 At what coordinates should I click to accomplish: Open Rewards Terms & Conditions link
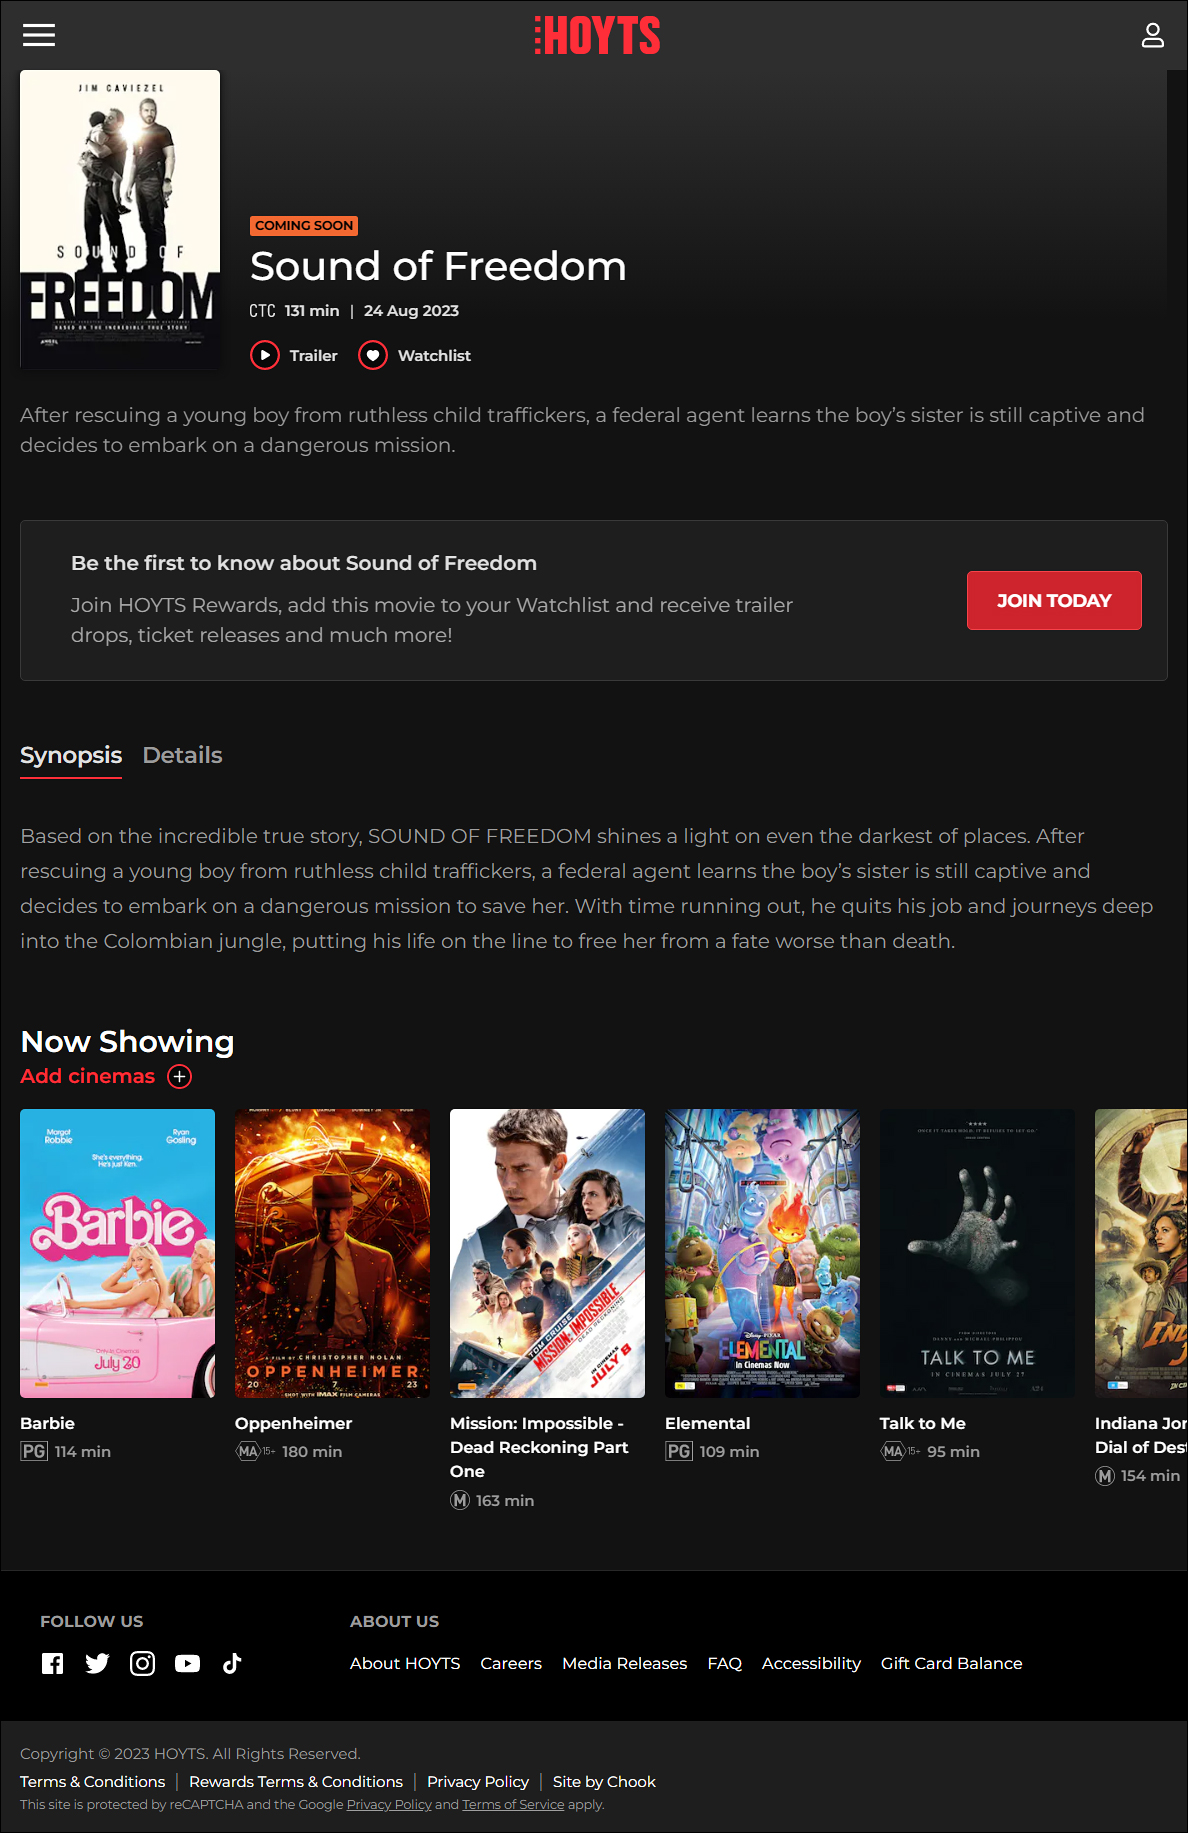pos(296,1782)
